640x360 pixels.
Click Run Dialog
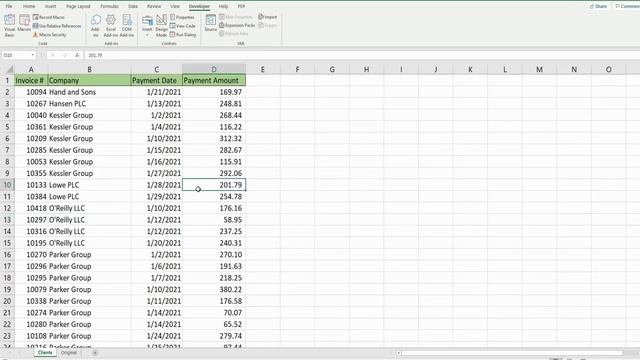(183, 35)
